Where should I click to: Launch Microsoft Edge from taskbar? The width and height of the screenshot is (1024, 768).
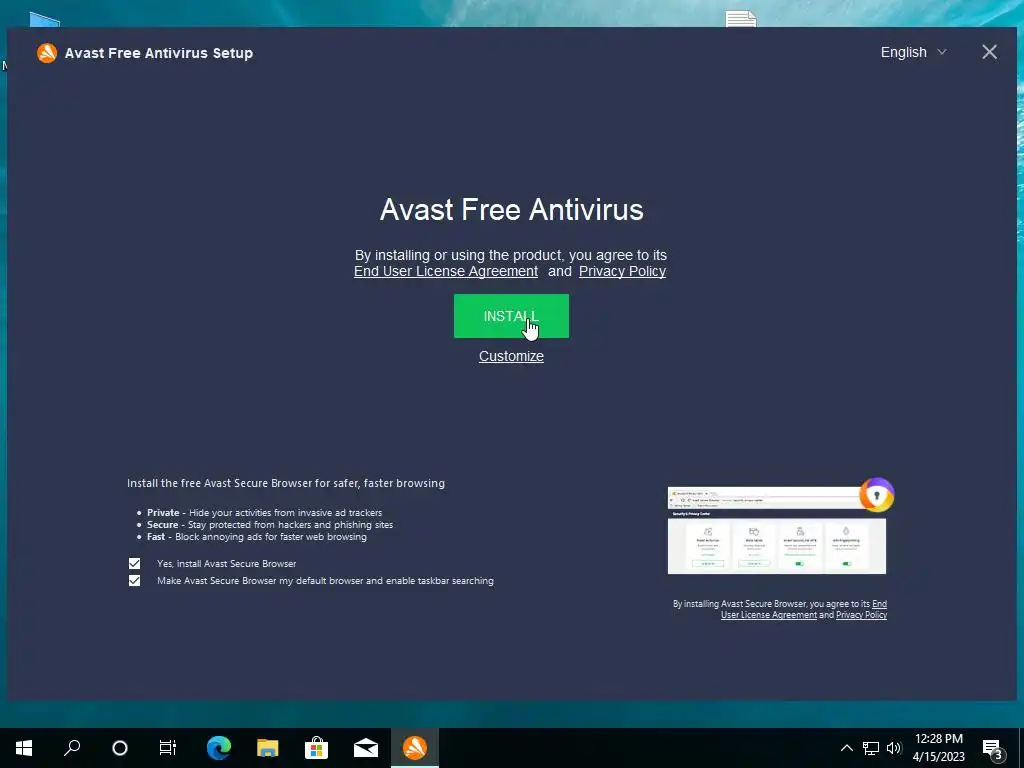point(219,748)
